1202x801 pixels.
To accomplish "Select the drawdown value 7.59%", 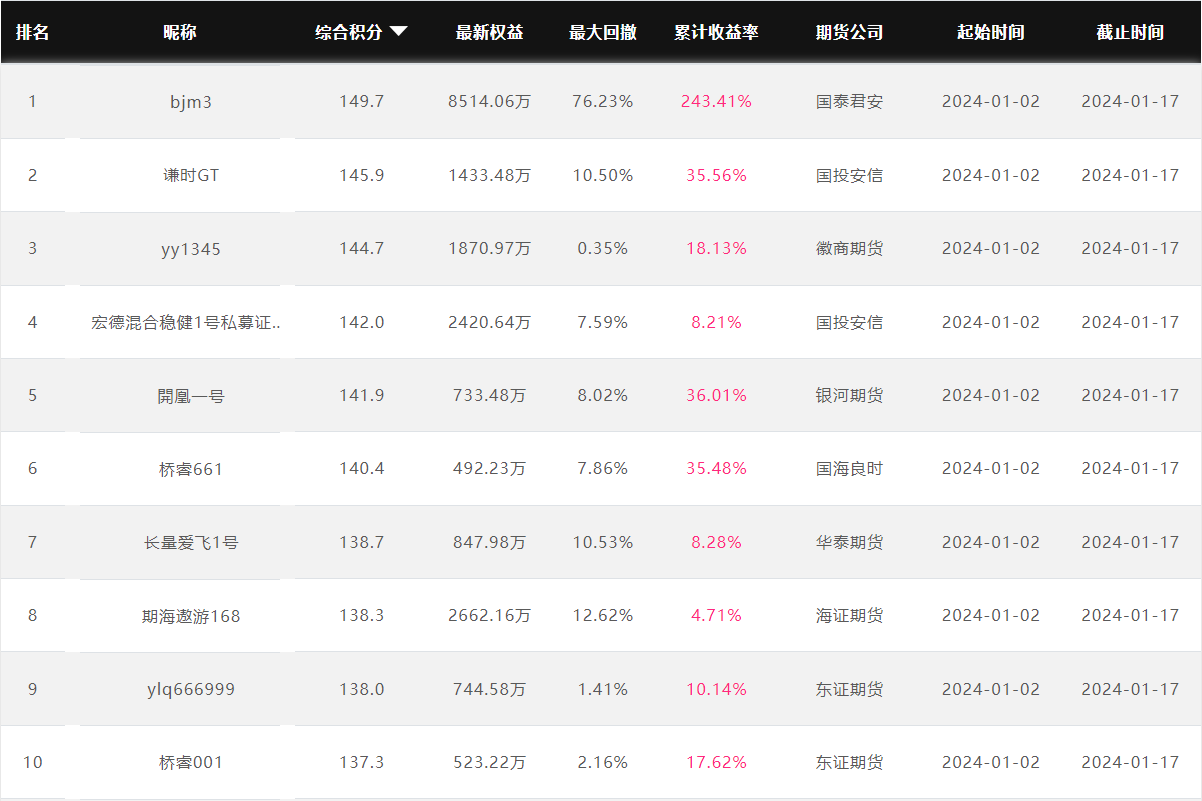I will (603, 322).
